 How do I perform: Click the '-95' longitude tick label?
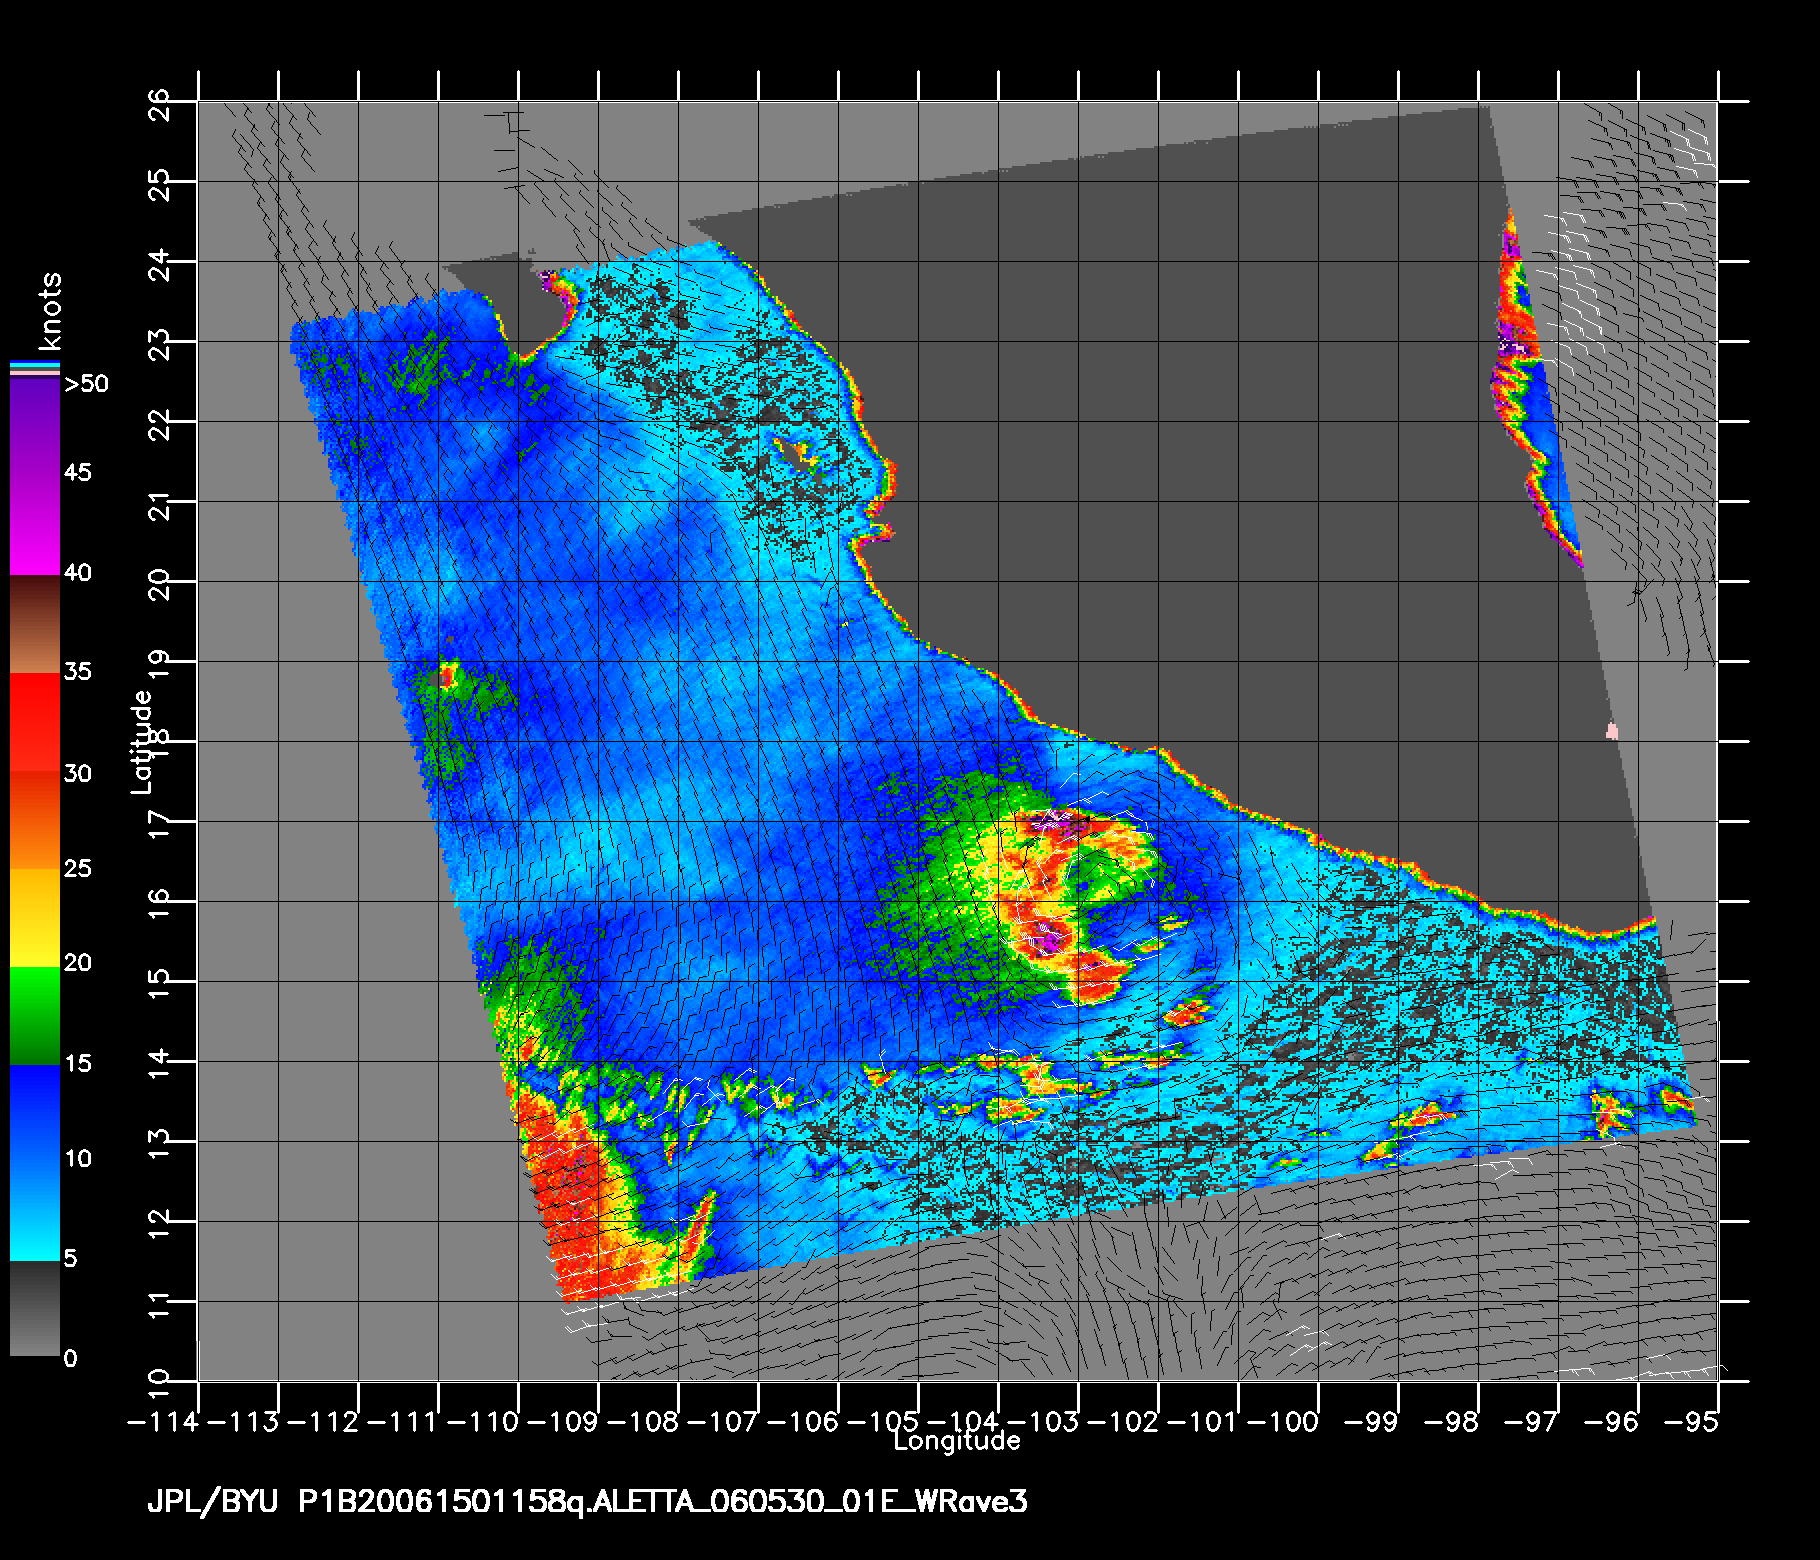[x=1693, y=1422]
